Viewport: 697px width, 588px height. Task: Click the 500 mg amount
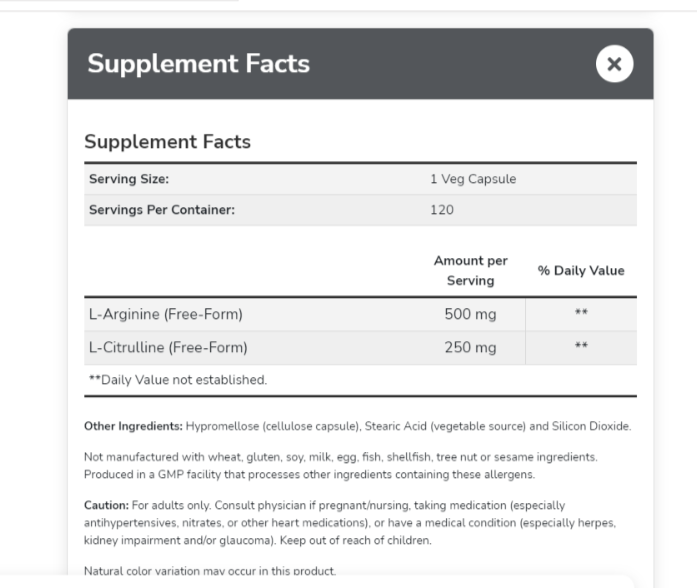tap(470, 314)
